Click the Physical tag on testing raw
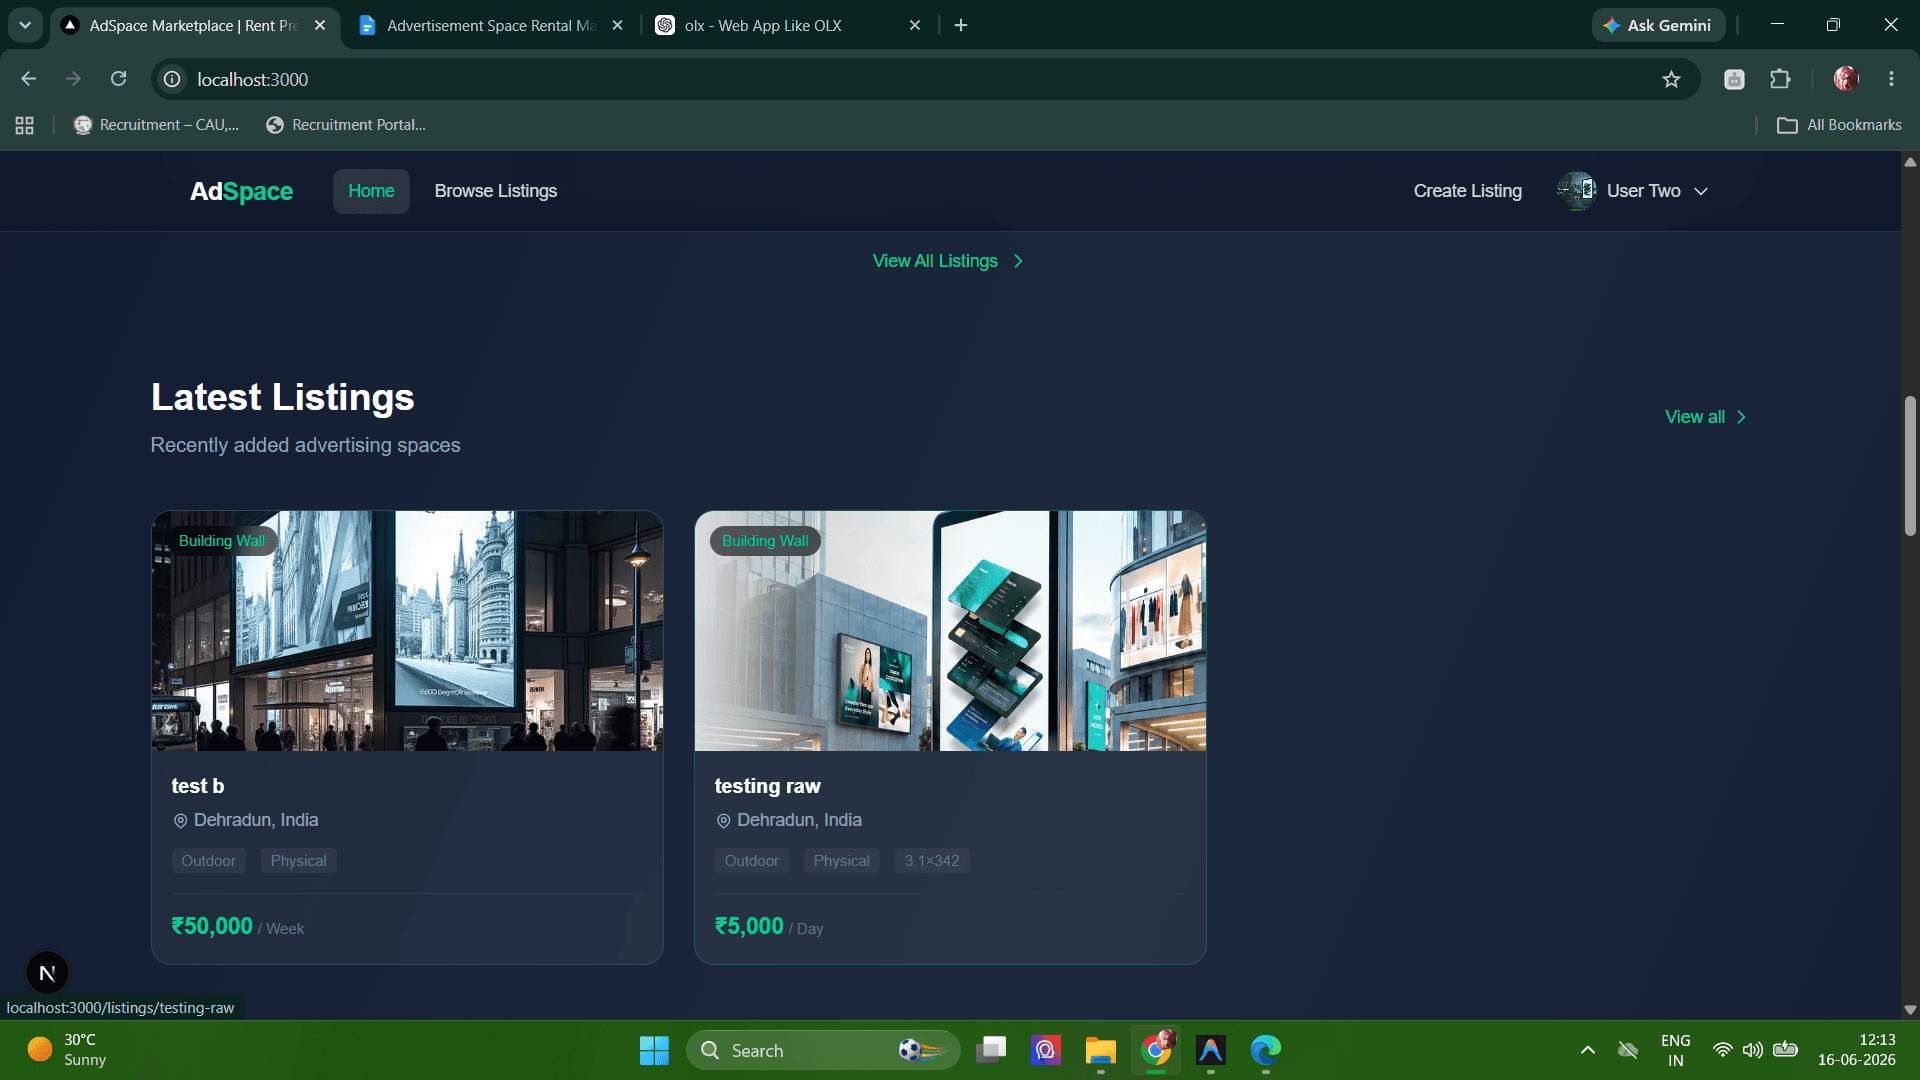This screenshot has height=1080, width=1920. coord(842,861)
